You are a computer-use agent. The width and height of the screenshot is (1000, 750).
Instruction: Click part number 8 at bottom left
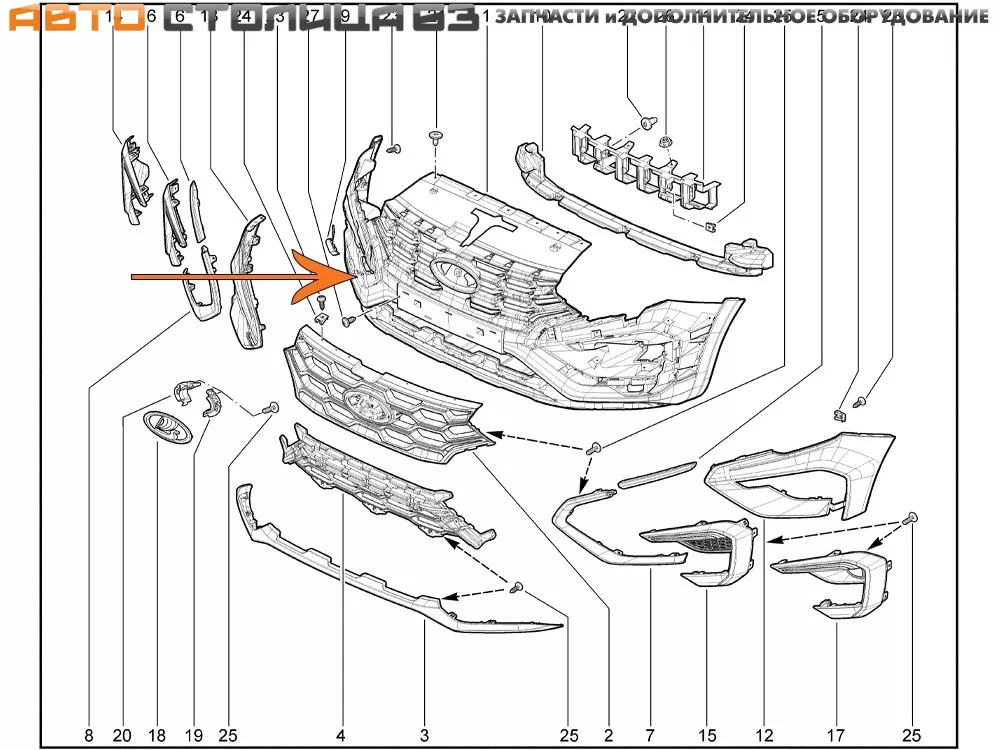[x=89, y=736]
